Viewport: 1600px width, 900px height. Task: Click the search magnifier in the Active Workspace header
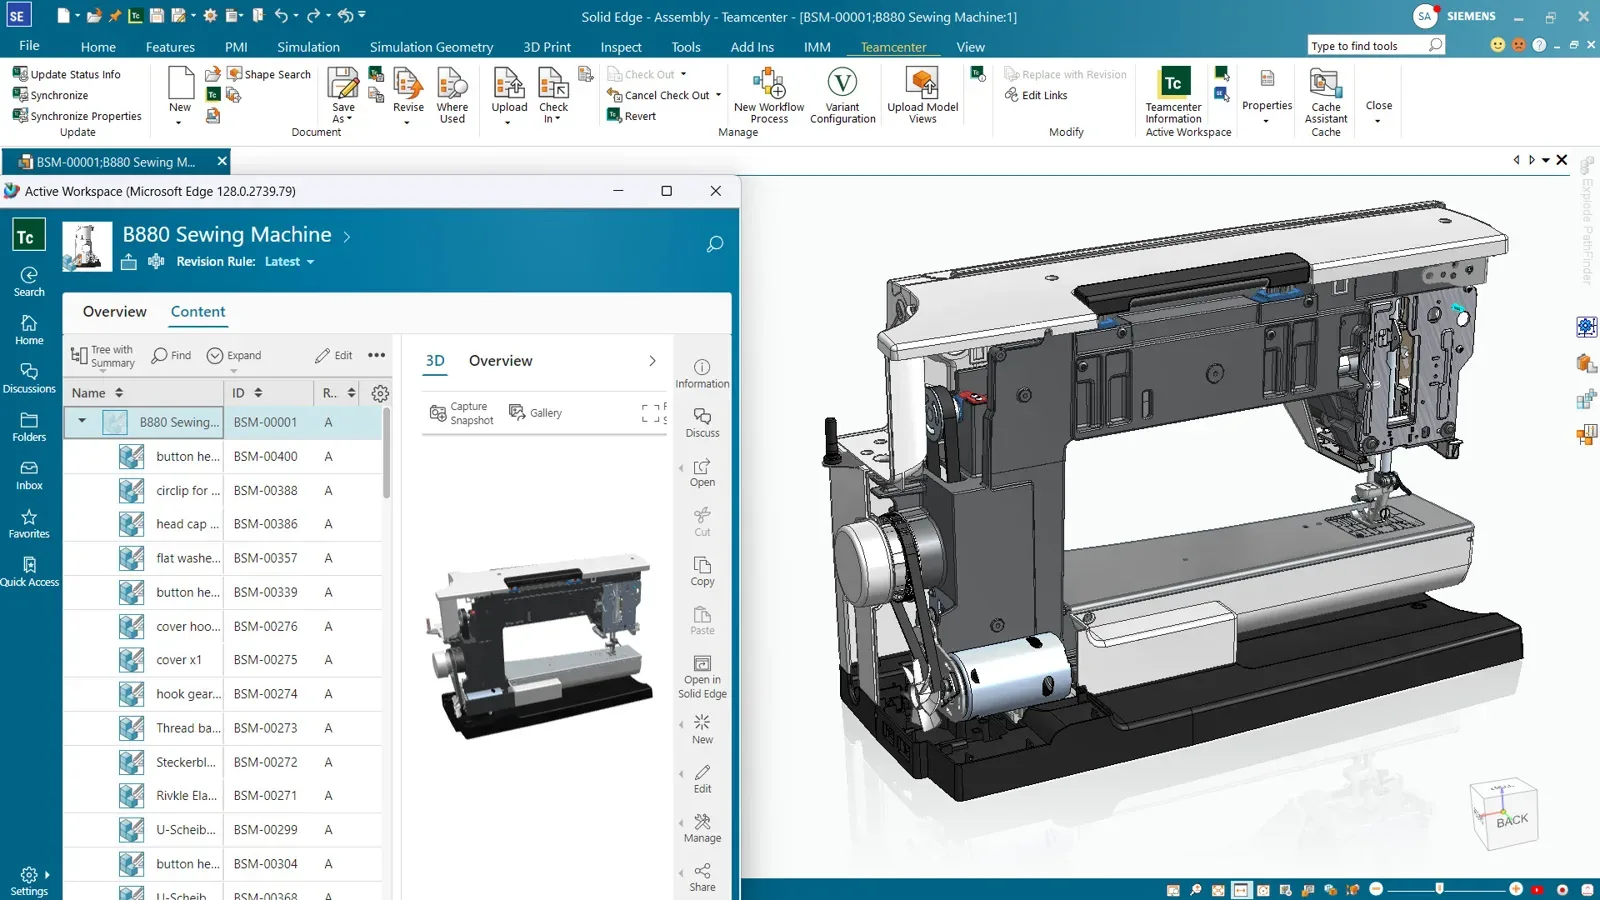click(715, 244)
